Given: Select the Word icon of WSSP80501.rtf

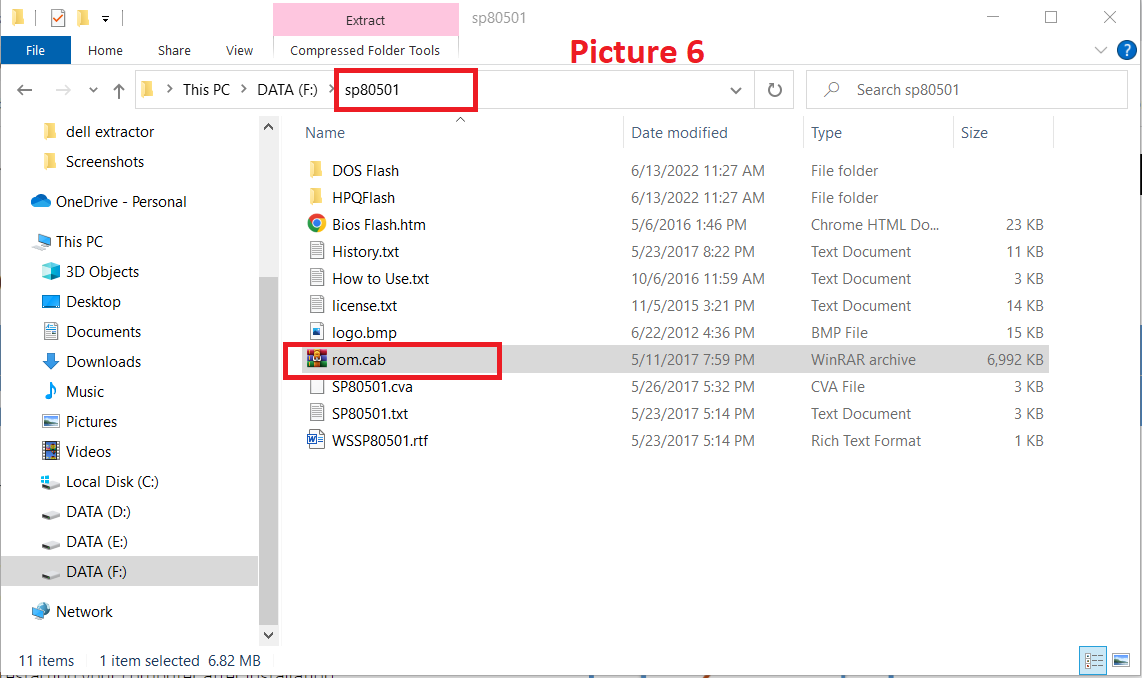Looking at the screenshot, I should [x=316, y=440].
